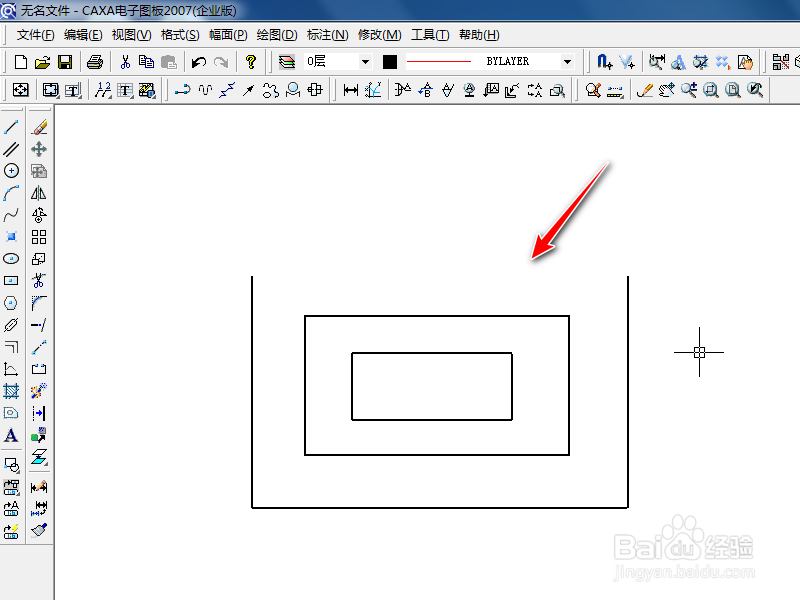
Task: Select the Spline curve tool
Action: click(x=11, y=215)
